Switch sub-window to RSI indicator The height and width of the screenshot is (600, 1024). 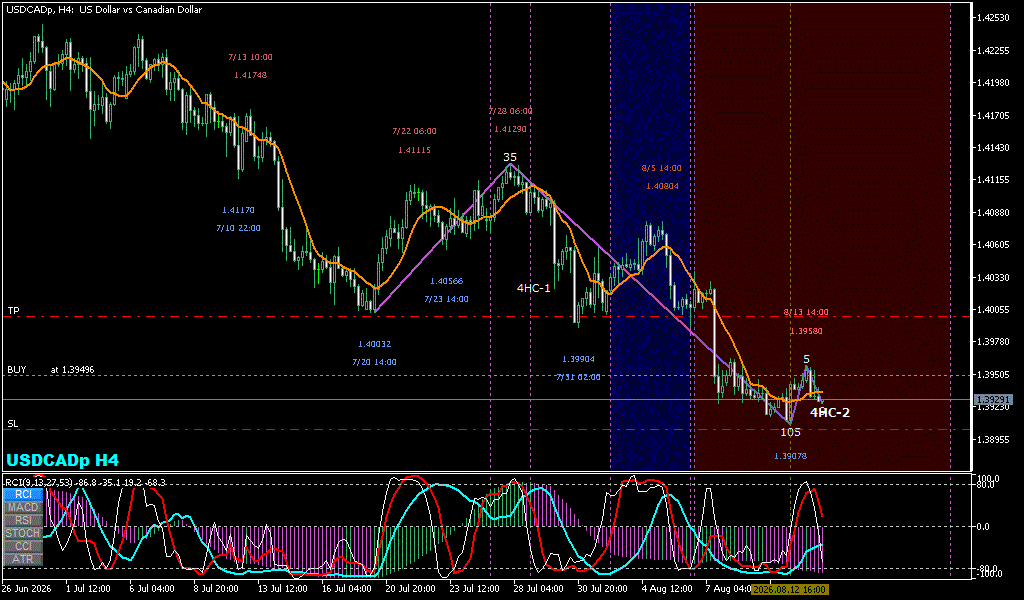tap(23, 520)
